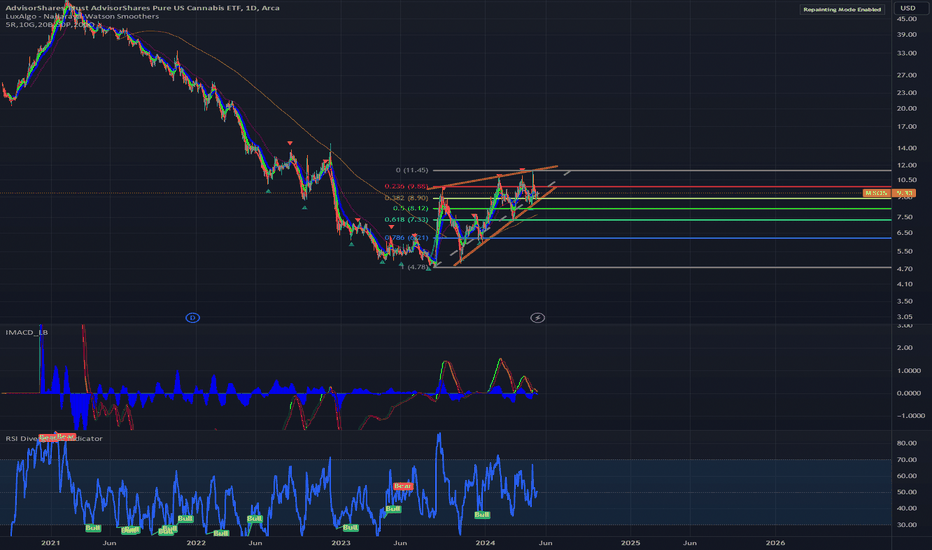Click the Fib level label 0.236 (9.88)

(406, 186)
